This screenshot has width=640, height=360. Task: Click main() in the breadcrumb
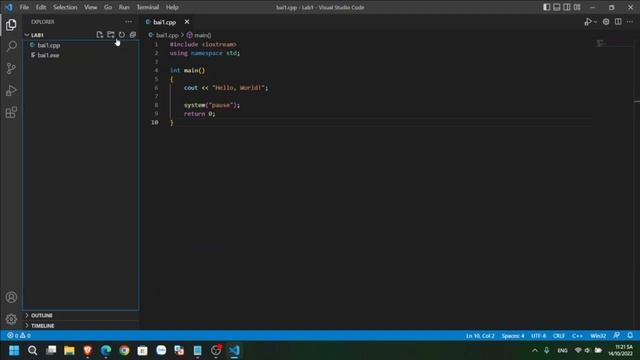coord(202,35)
